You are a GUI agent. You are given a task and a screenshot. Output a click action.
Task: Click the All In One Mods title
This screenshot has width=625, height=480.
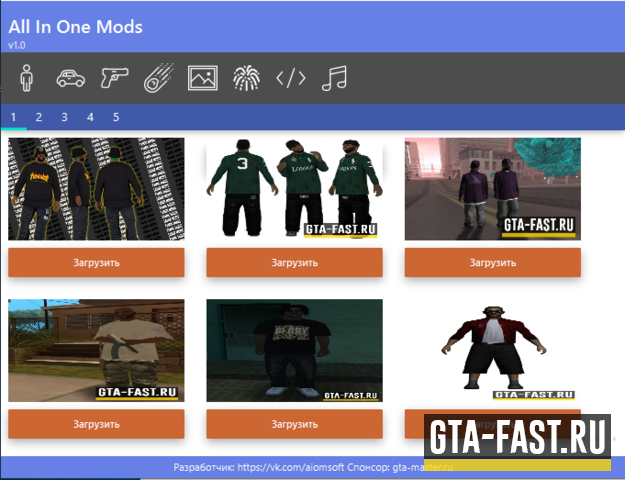point(75,27)
